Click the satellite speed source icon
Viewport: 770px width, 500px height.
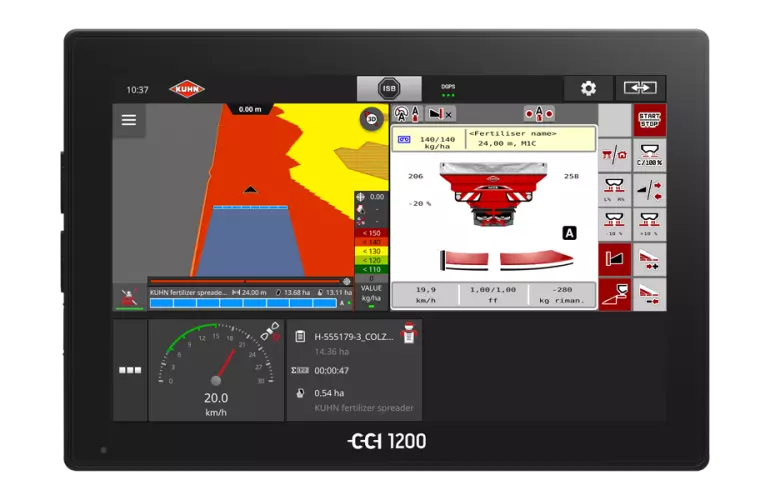[270, 331]
